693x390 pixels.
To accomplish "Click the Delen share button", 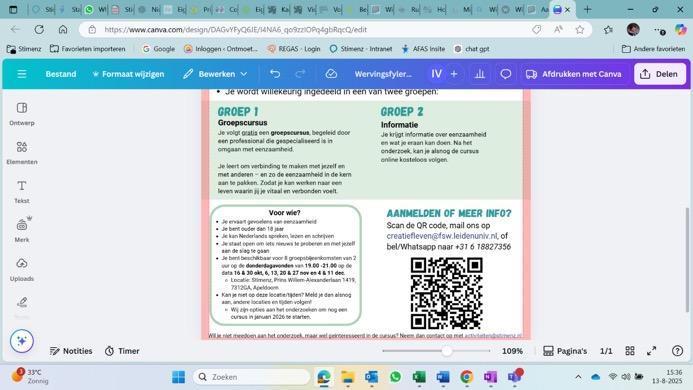I will pyautogui.click(x=660, y=74).
